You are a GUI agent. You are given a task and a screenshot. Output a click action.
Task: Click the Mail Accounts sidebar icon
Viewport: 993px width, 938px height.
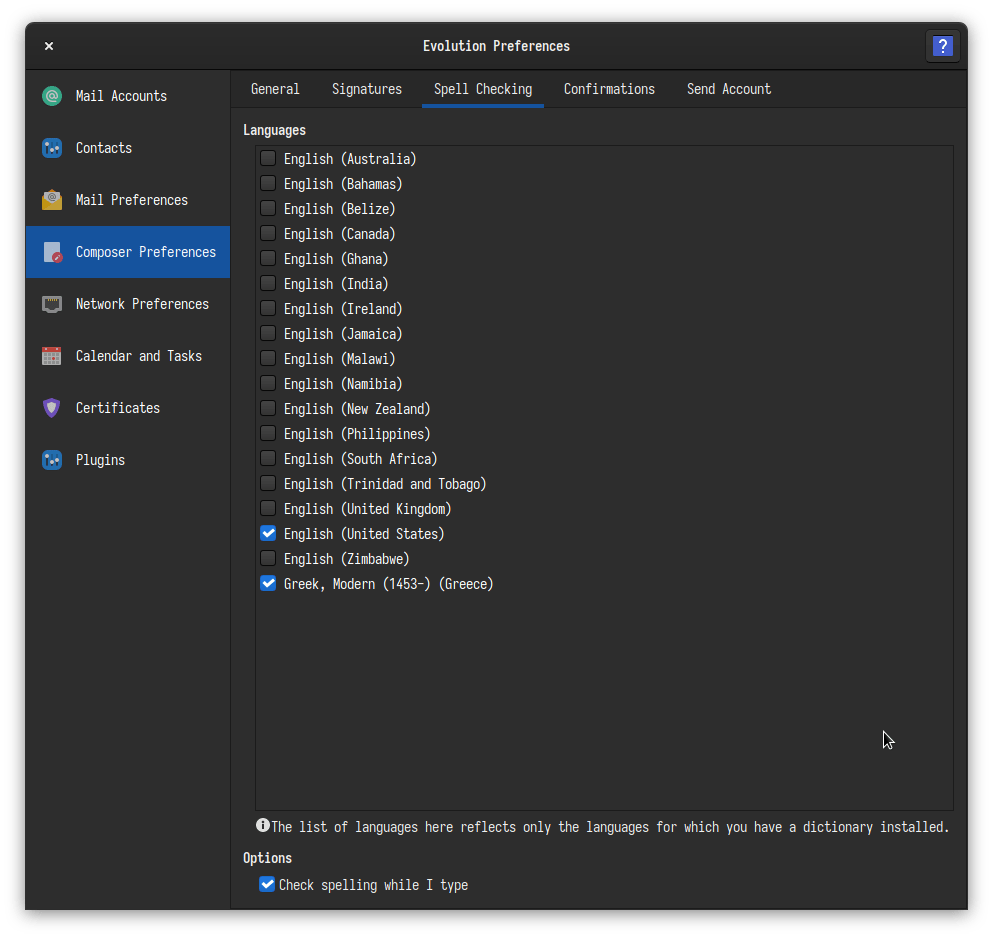pos(52,96)
